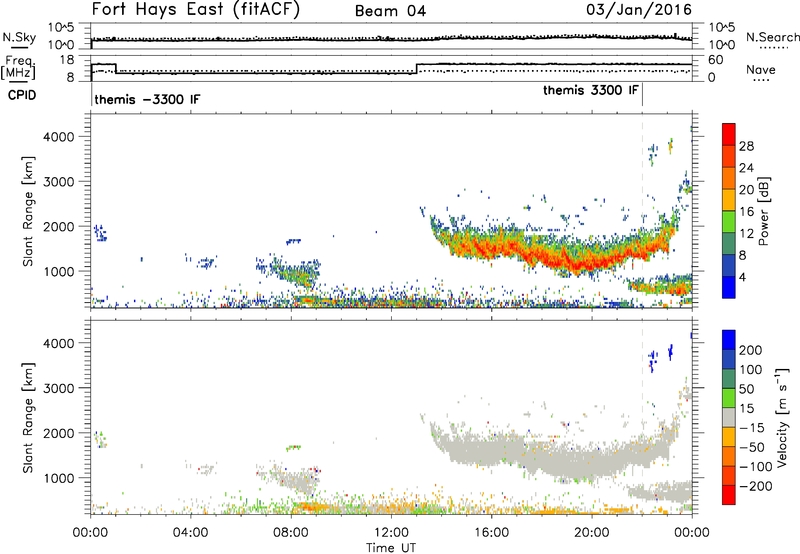Image resolution: width=800 pixels, height=554 pixels.
Task: Click the blue bottom of power colorbar
Action: pos(729,287)
